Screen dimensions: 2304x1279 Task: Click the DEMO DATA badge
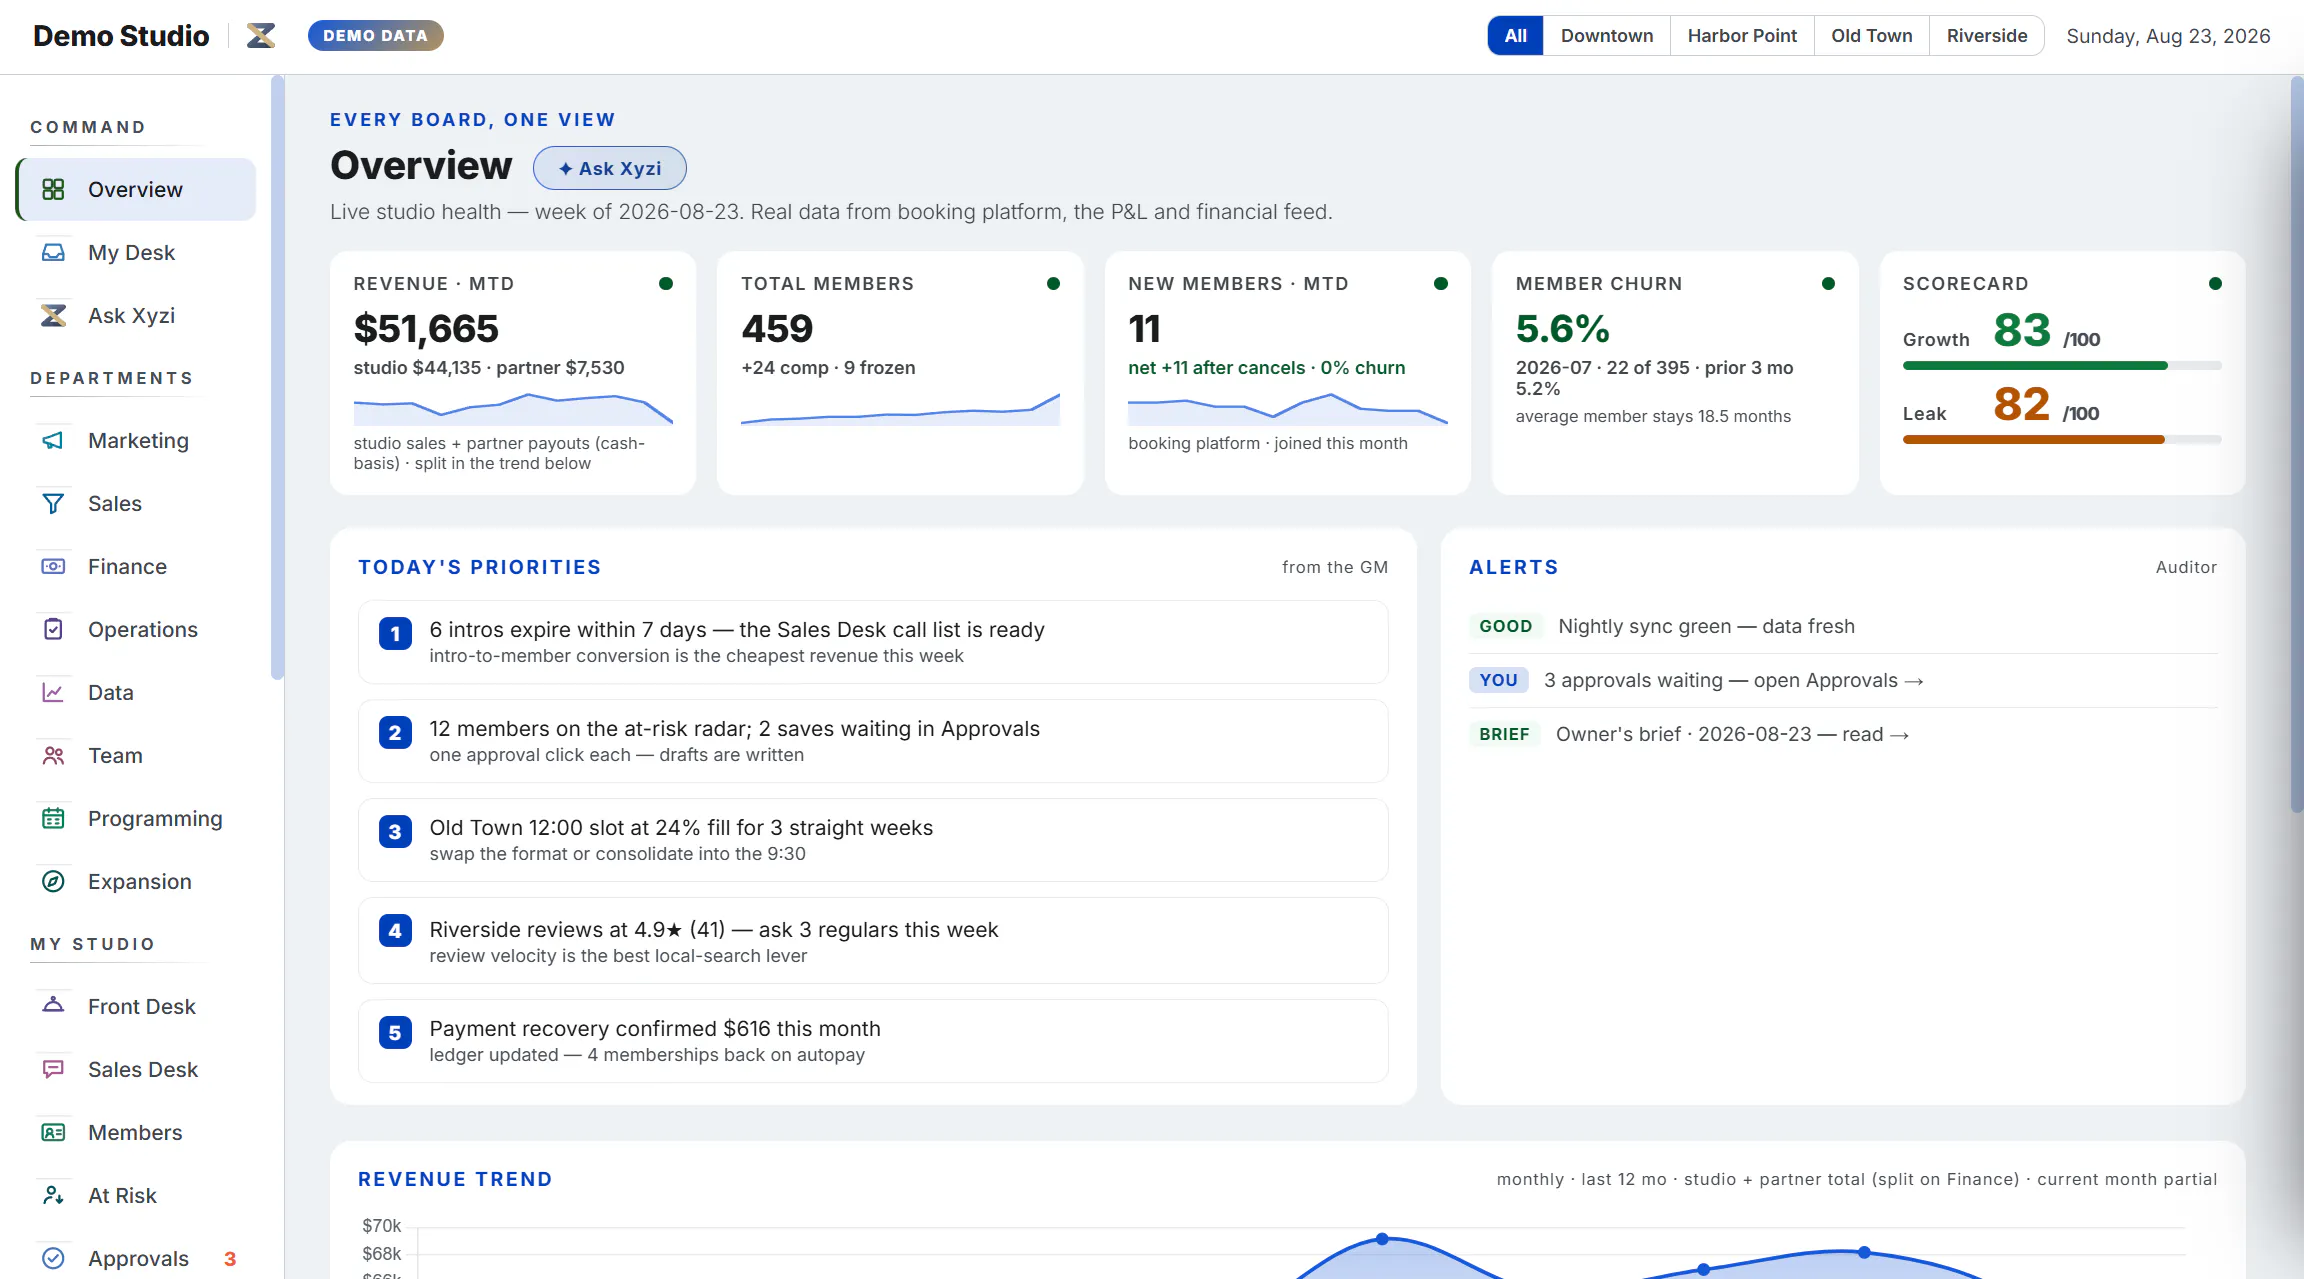(375, 36)
